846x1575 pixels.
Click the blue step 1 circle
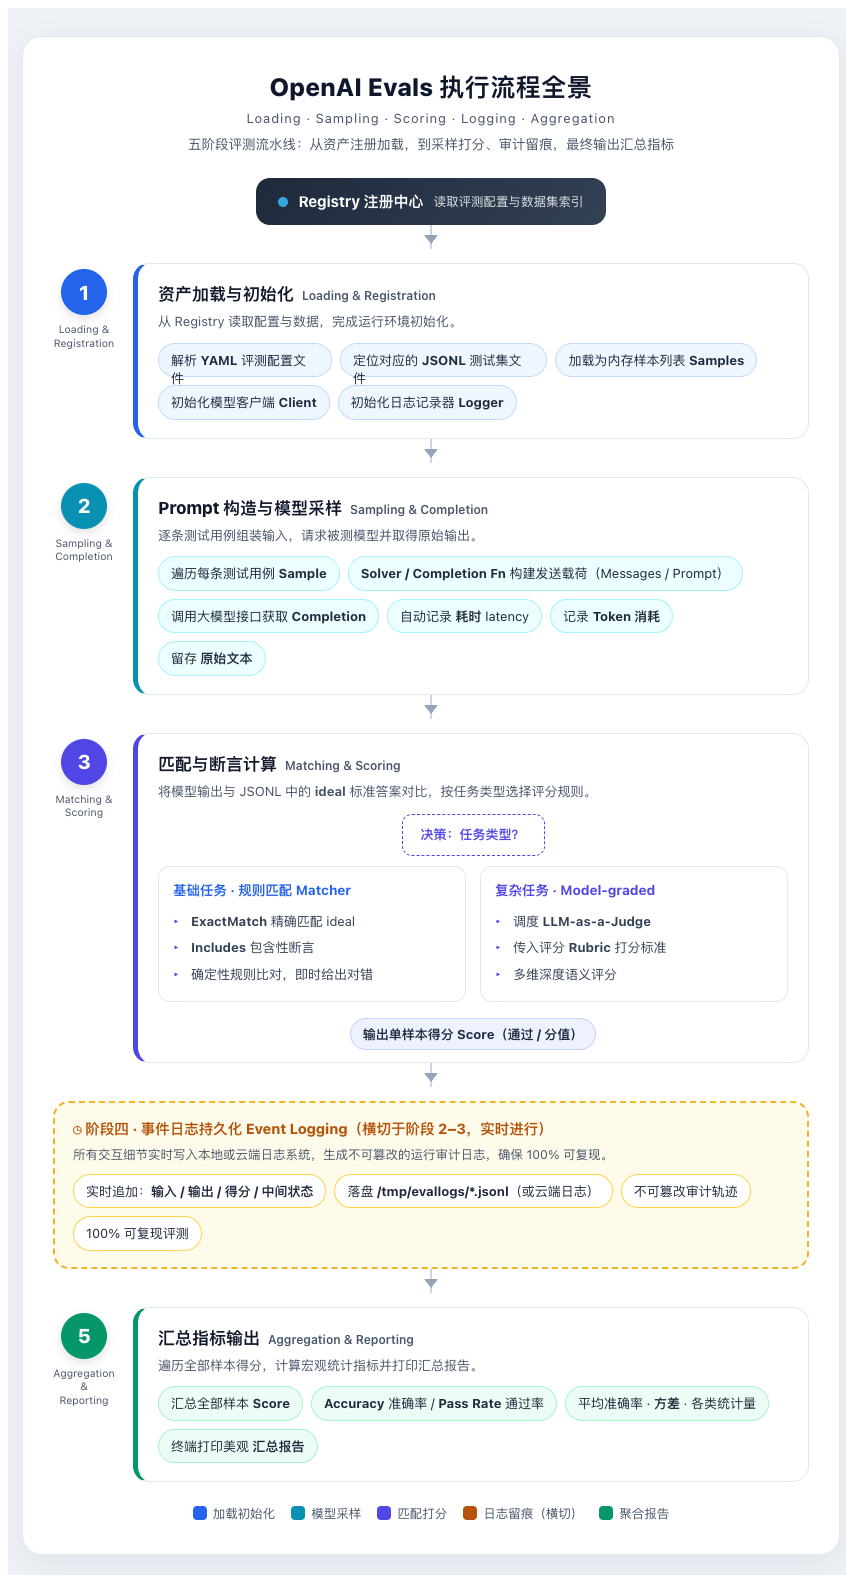(x=84, y=293)
